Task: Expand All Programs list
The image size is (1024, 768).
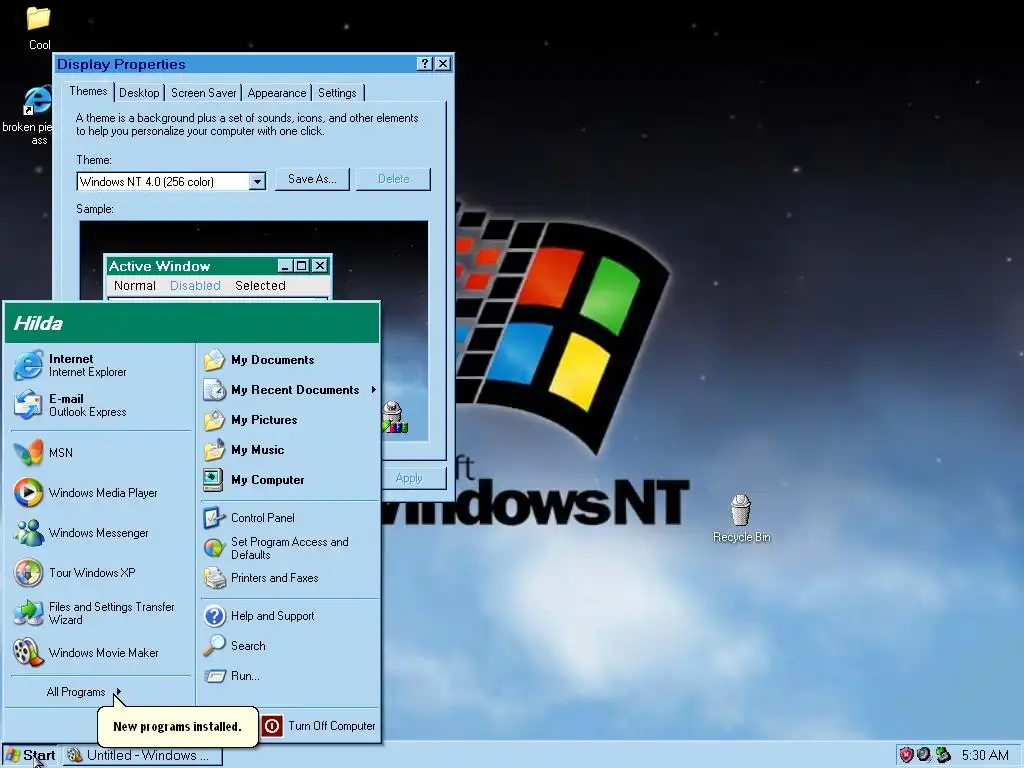Action: tap(84, 692)
